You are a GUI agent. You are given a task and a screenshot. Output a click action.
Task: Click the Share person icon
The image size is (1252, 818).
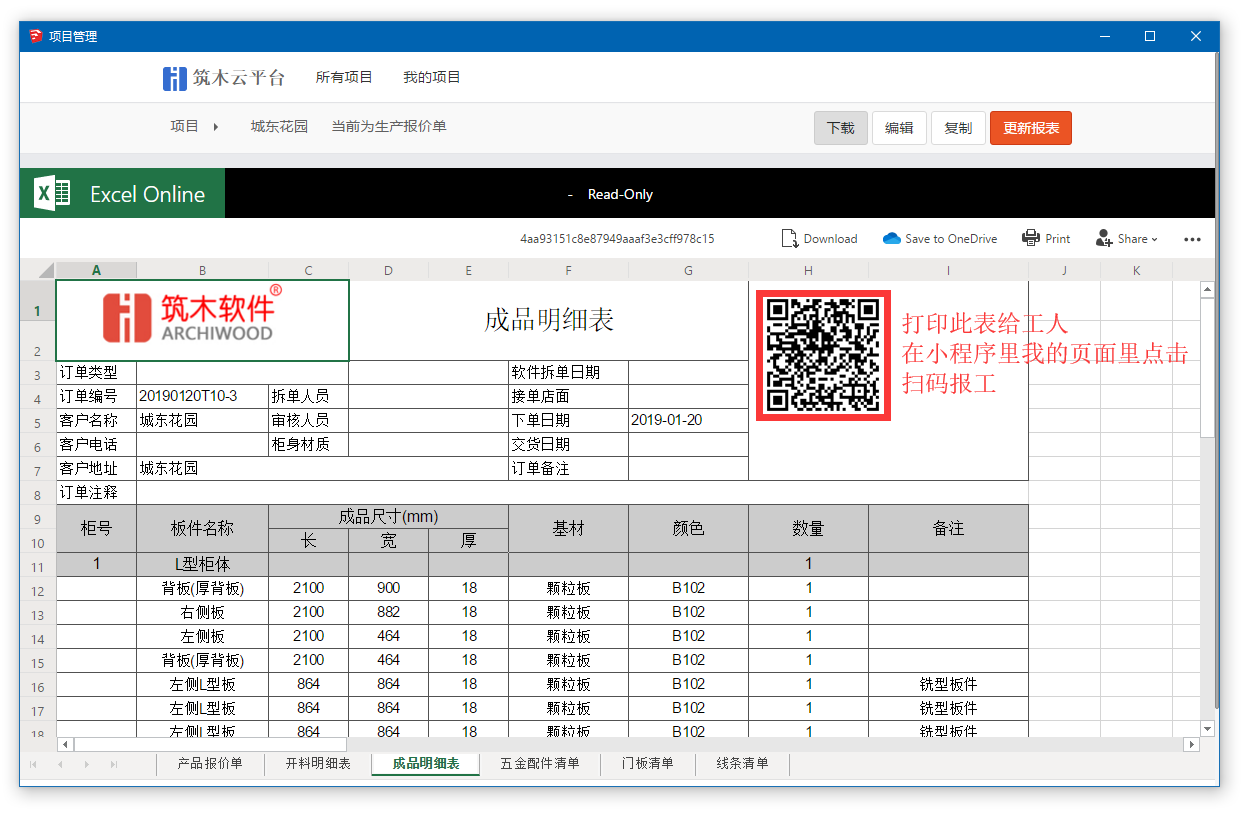(1104, 238)
